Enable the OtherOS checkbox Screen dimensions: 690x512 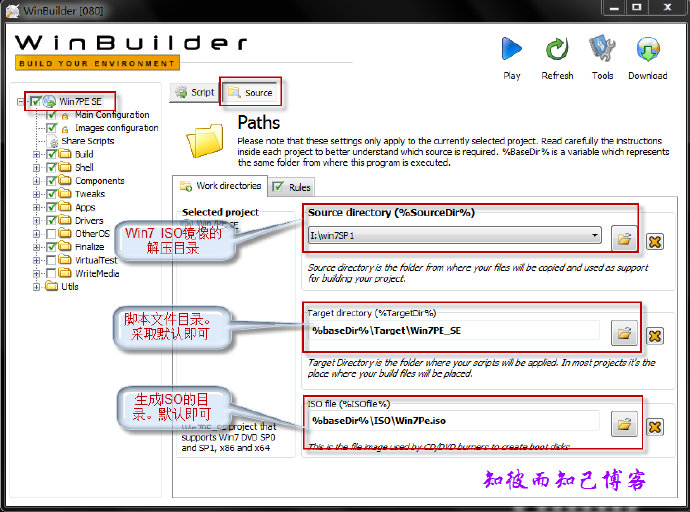pos(51,233)
